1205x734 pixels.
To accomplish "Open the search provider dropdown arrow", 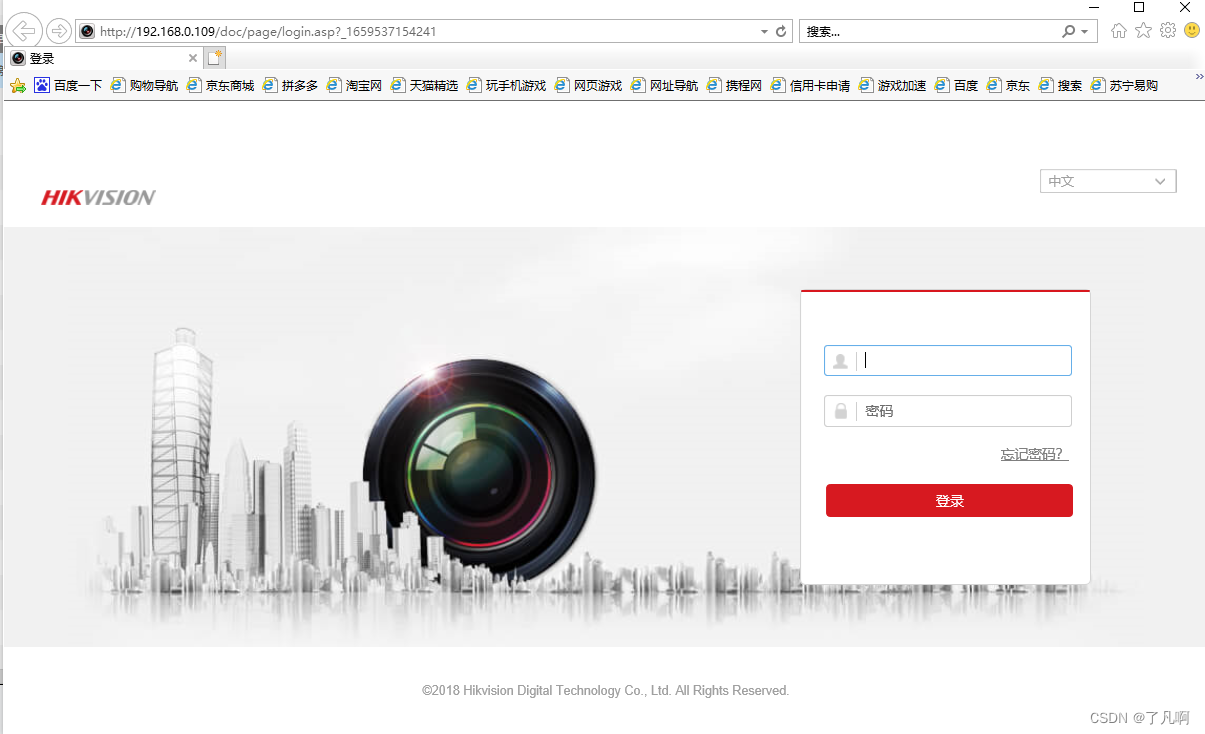I will click(1085, 32).
